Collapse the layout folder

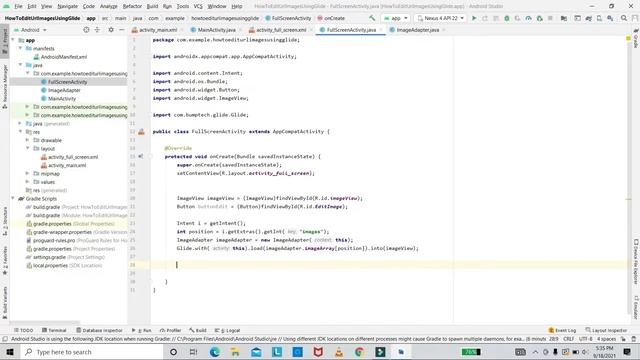pos(28,148)
